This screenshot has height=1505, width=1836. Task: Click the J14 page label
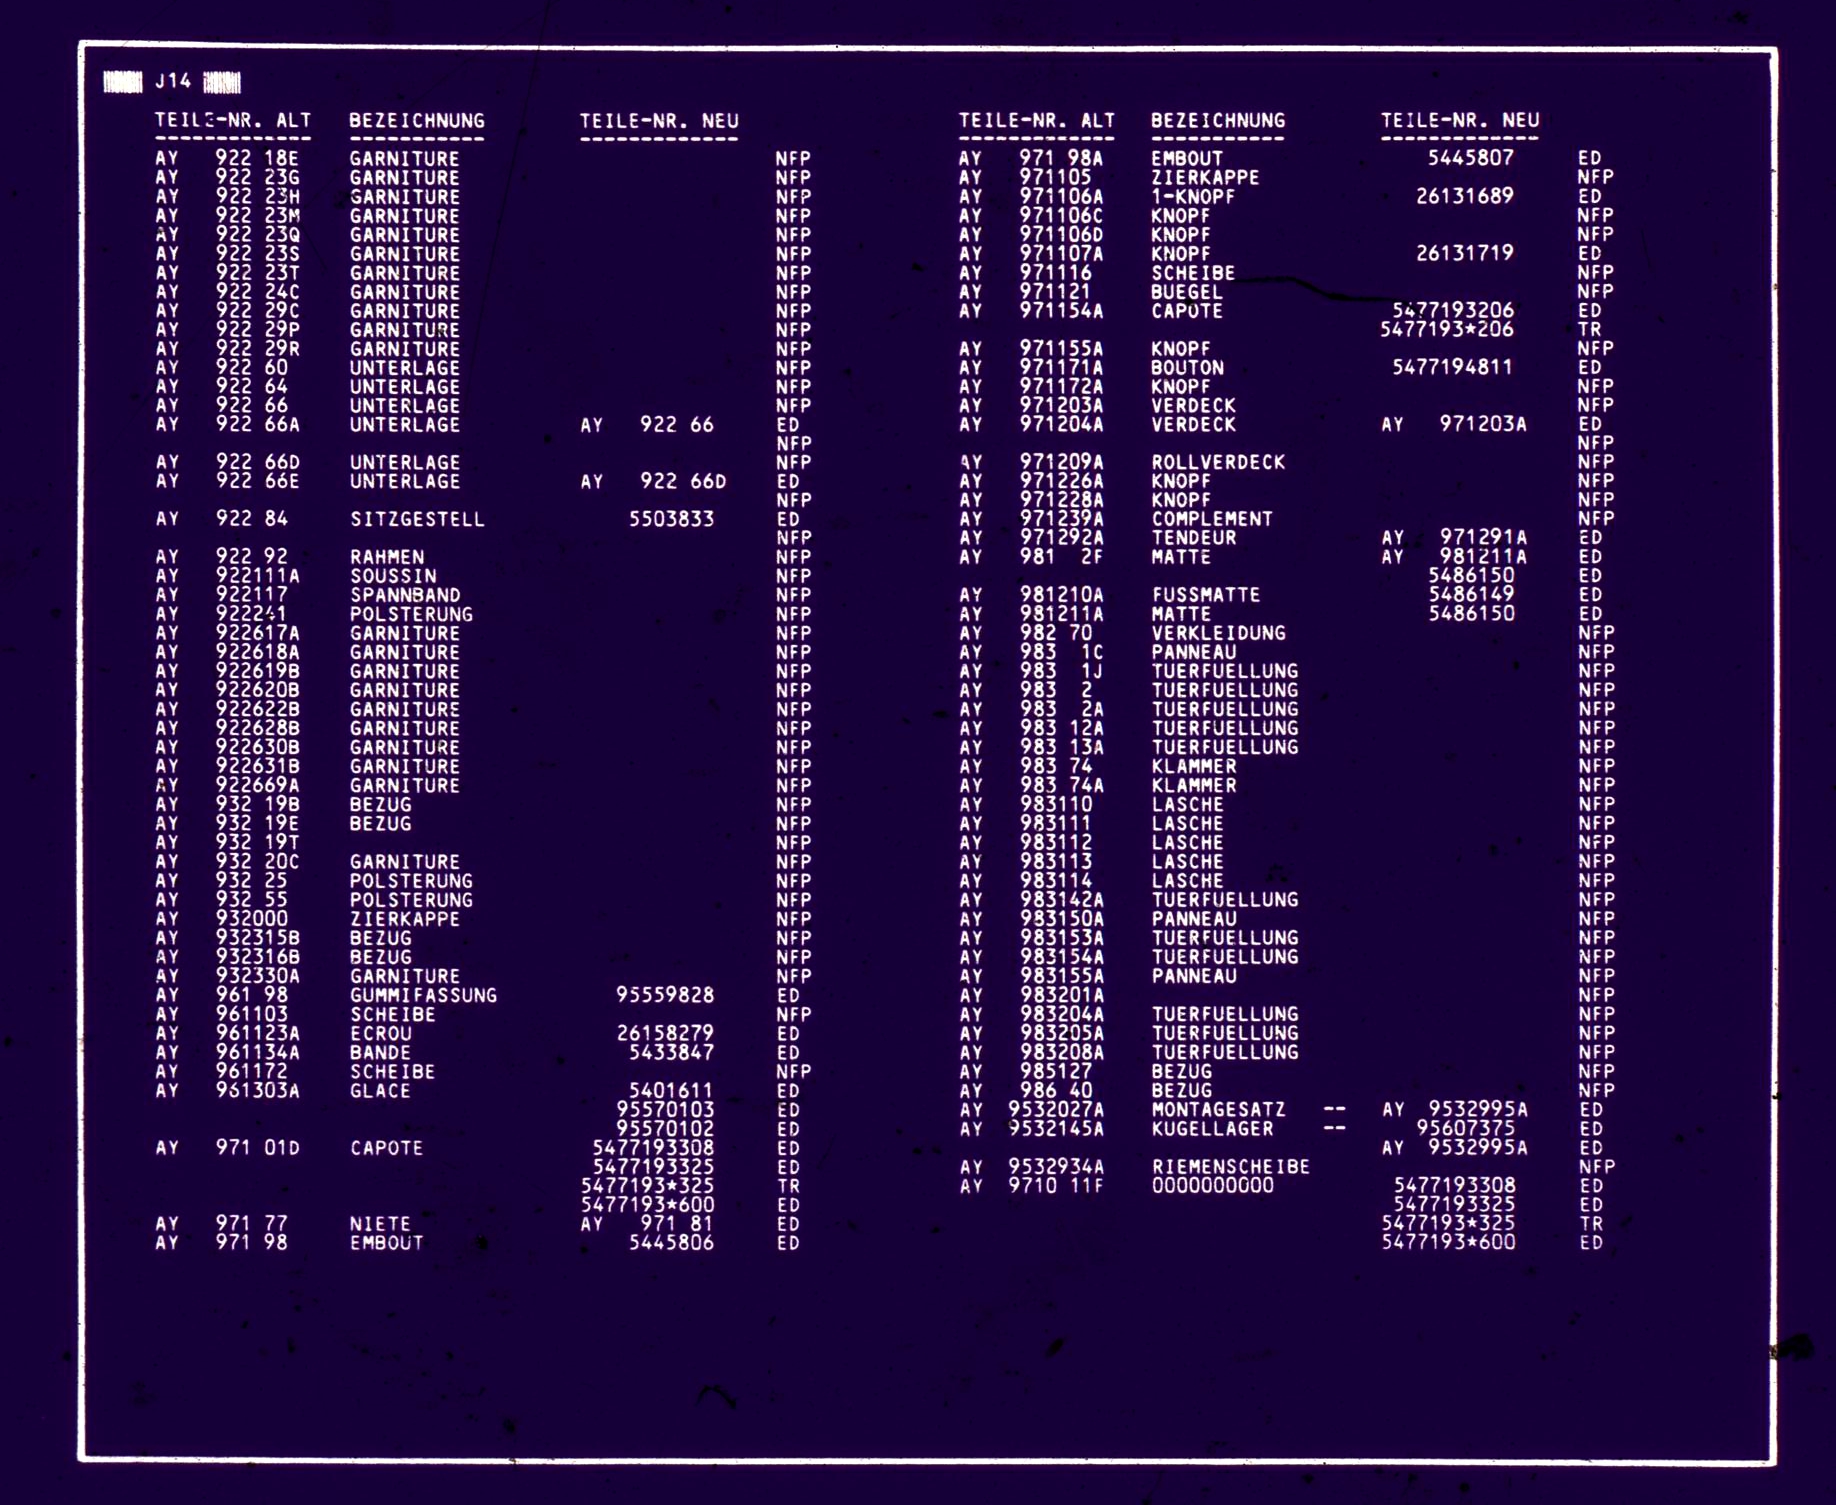pyautogui.click(x=173, y=81)
